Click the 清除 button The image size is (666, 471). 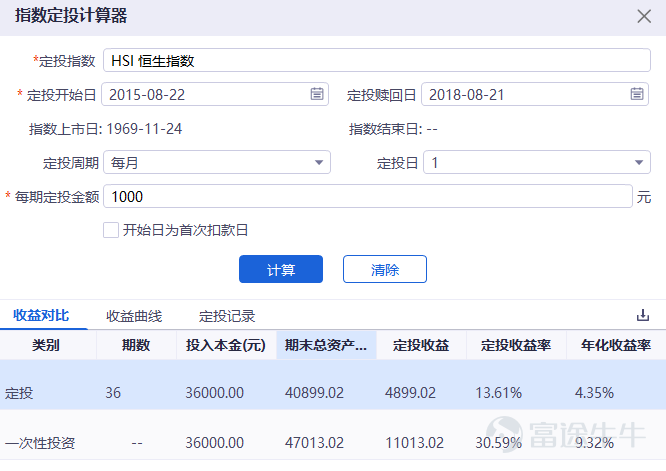pos(385,269)
